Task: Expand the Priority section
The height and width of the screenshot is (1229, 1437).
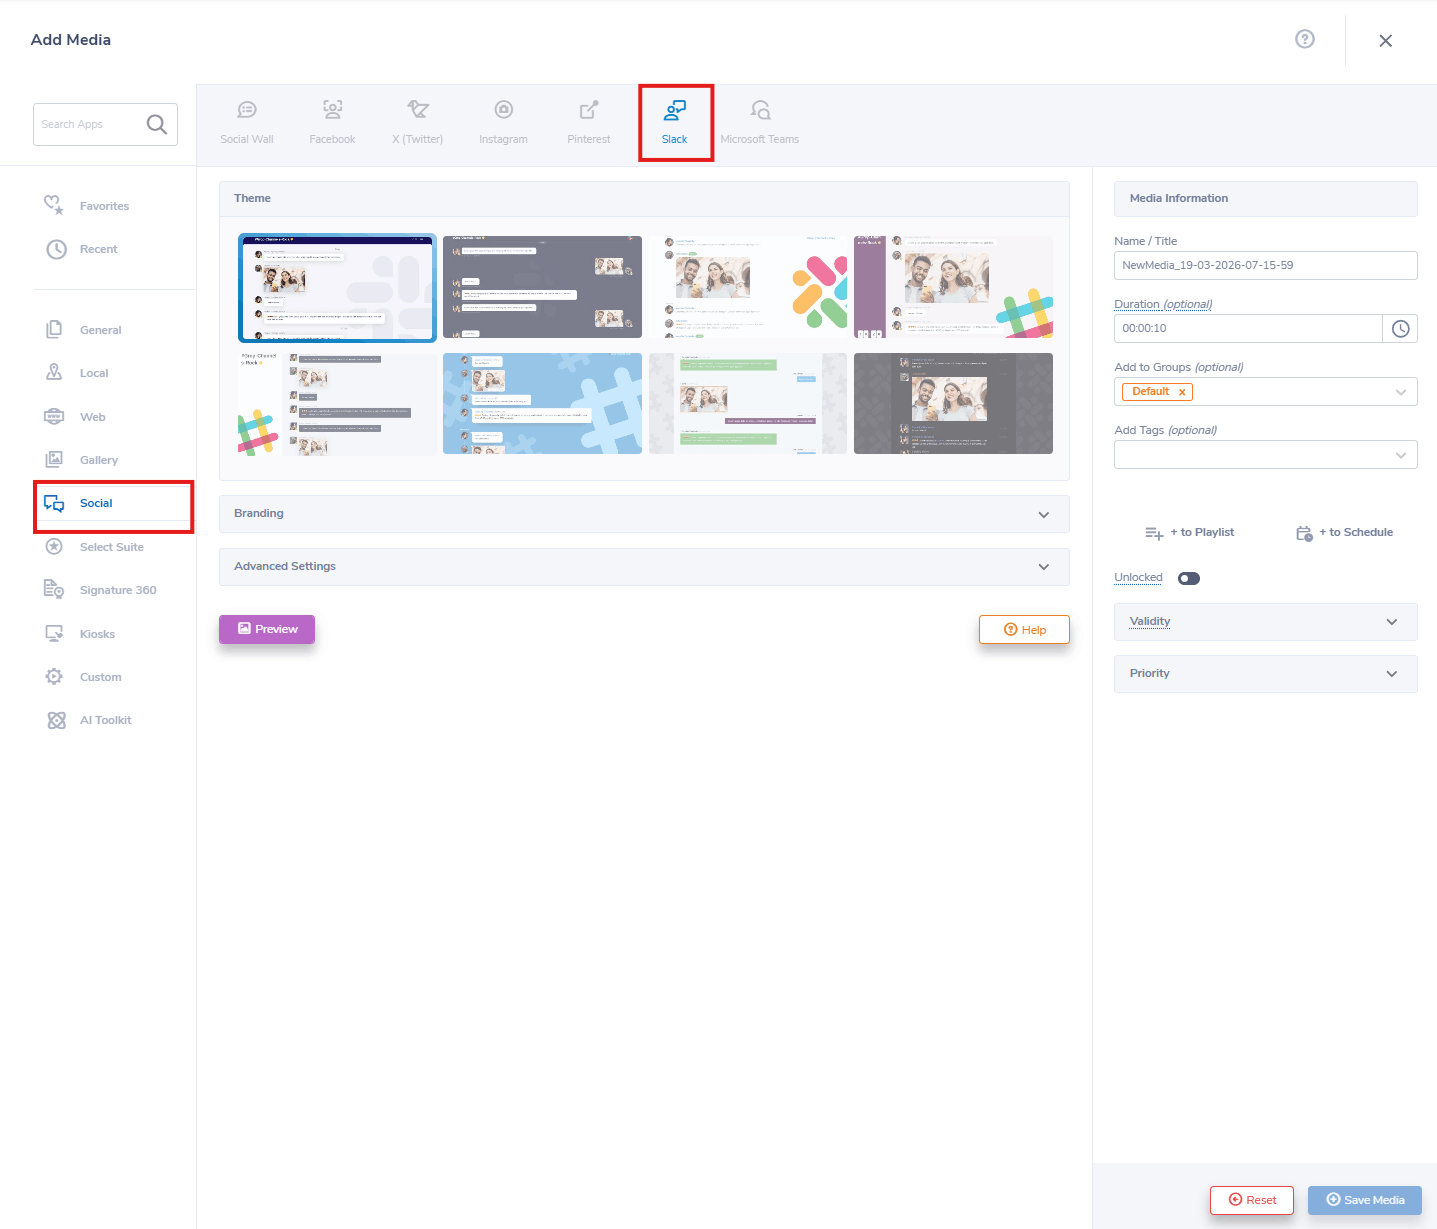Action: click(1265, 674)
